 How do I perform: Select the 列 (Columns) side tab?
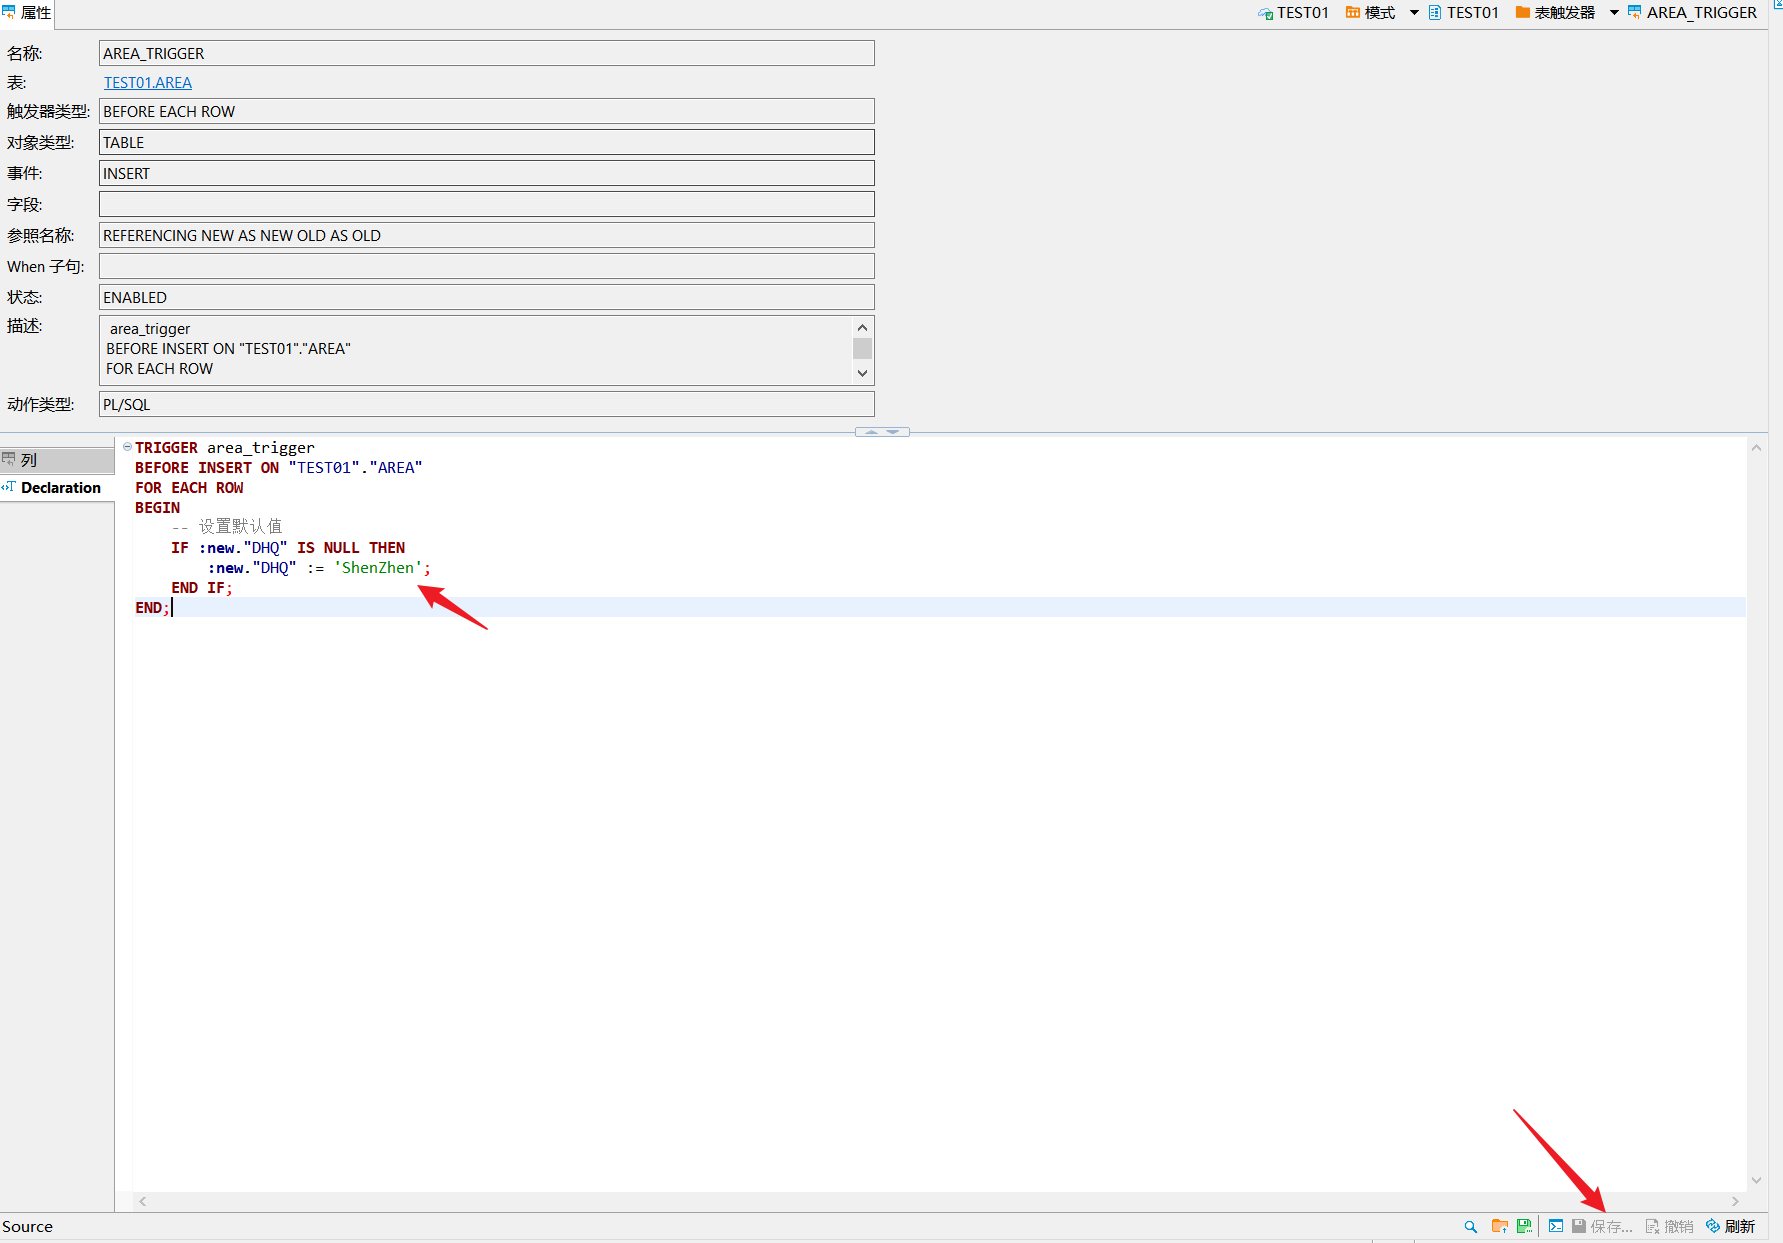(57, 460)
